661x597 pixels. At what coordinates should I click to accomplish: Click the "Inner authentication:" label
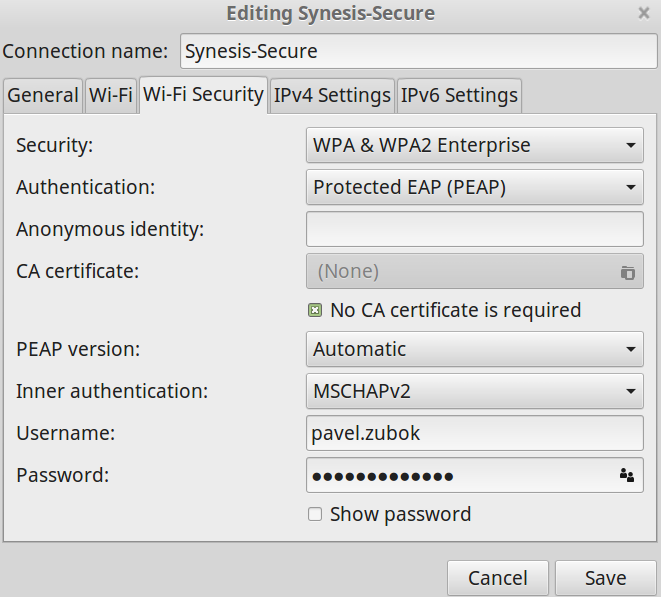(x=112, y=391)
